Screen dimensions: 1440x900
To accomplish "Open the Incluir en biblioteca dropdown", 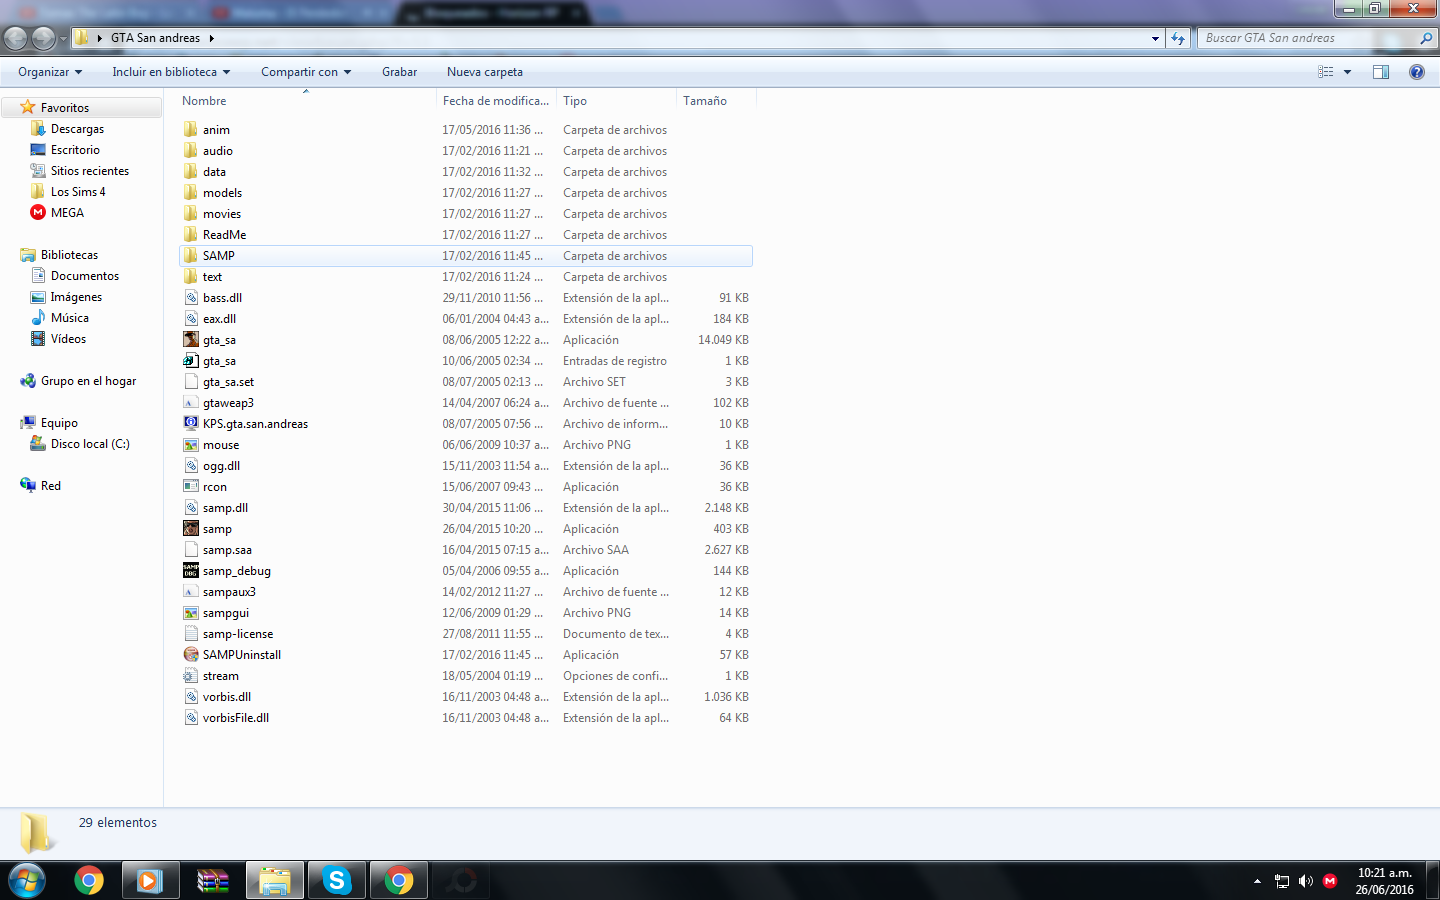I will 171,72.
